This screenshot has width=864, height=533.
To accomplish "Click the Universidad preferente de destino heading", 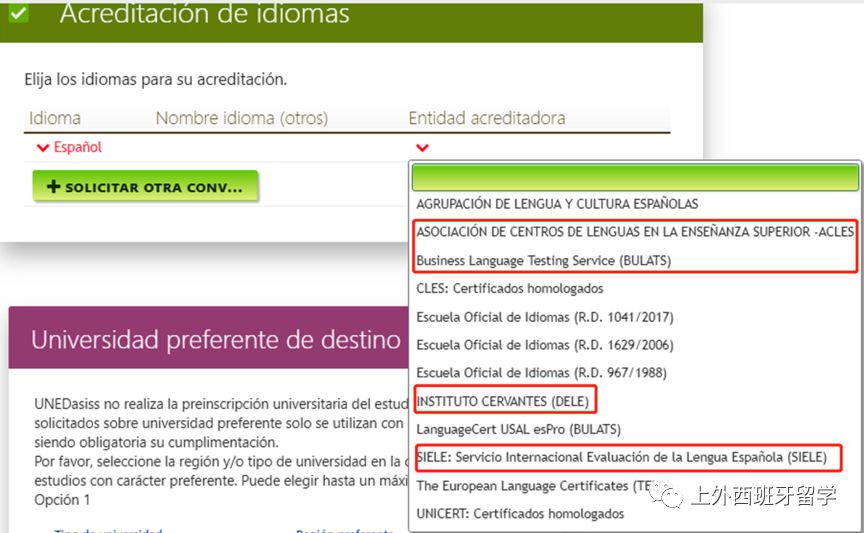I will click(x=215, y=340).
